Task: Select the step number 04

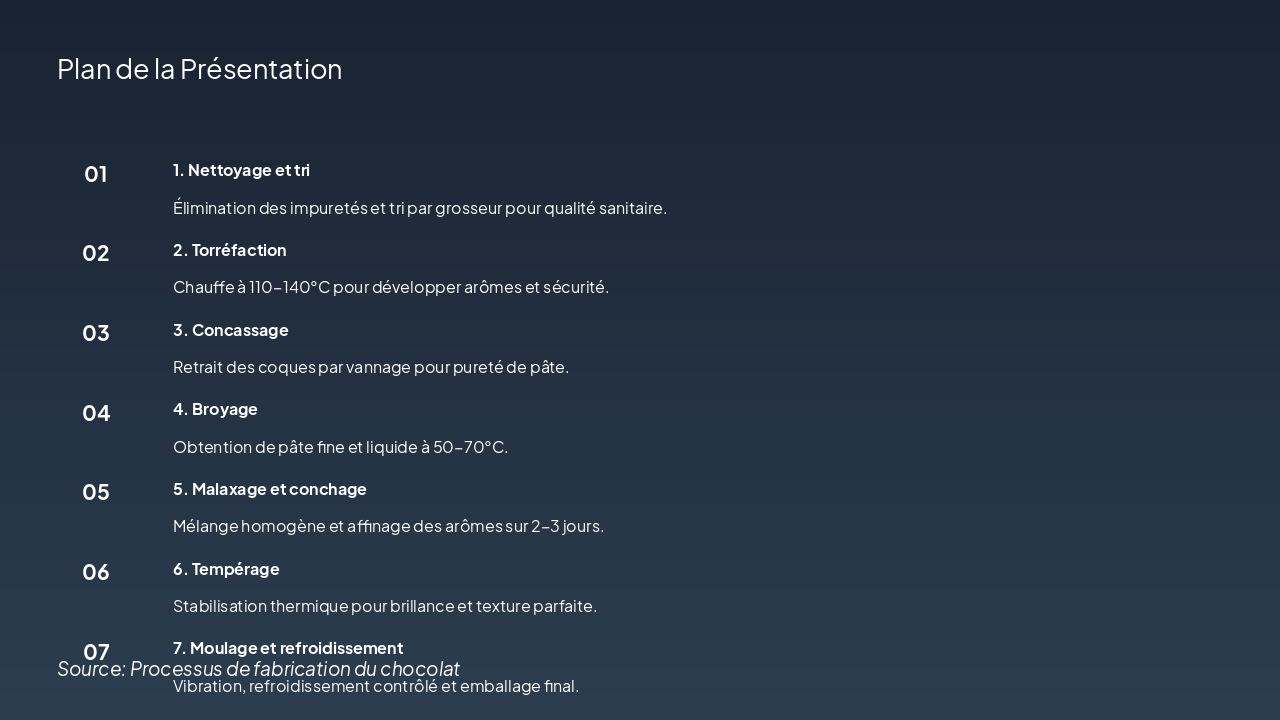Action: 96,413
